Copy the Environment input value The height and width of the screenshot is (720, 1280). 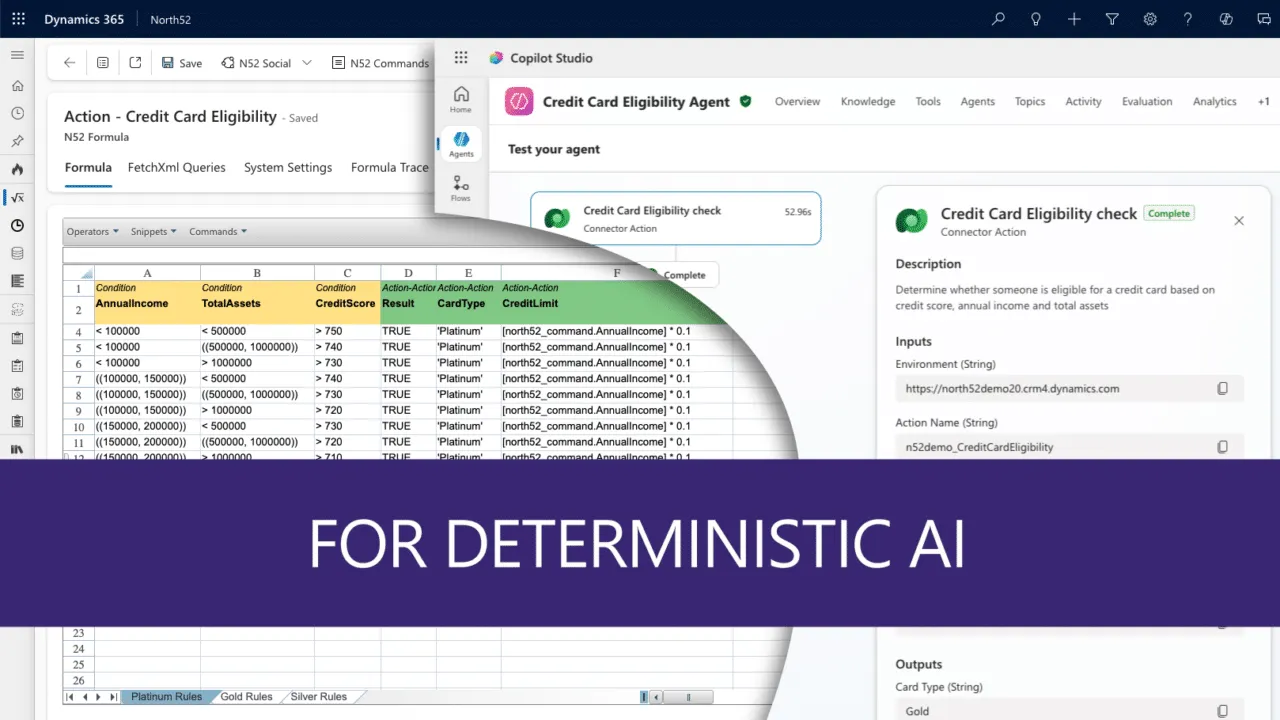pyautogui.click(x=1222, y=388)
